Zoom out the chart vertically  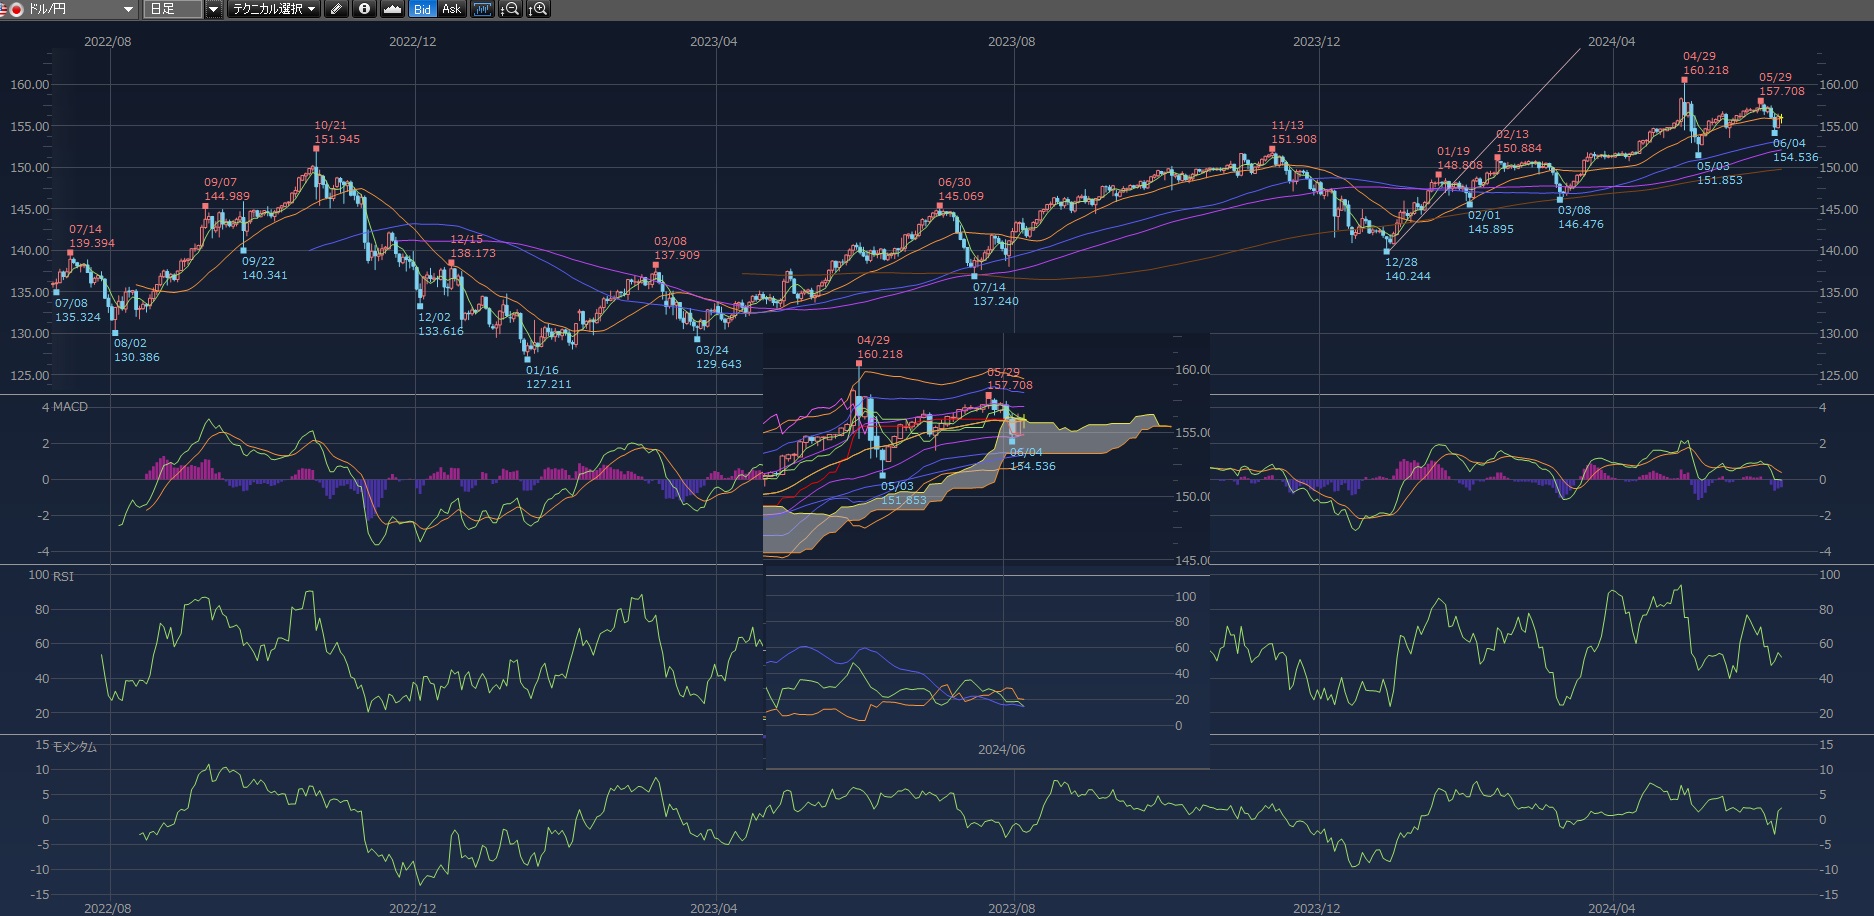coord(510,9)
